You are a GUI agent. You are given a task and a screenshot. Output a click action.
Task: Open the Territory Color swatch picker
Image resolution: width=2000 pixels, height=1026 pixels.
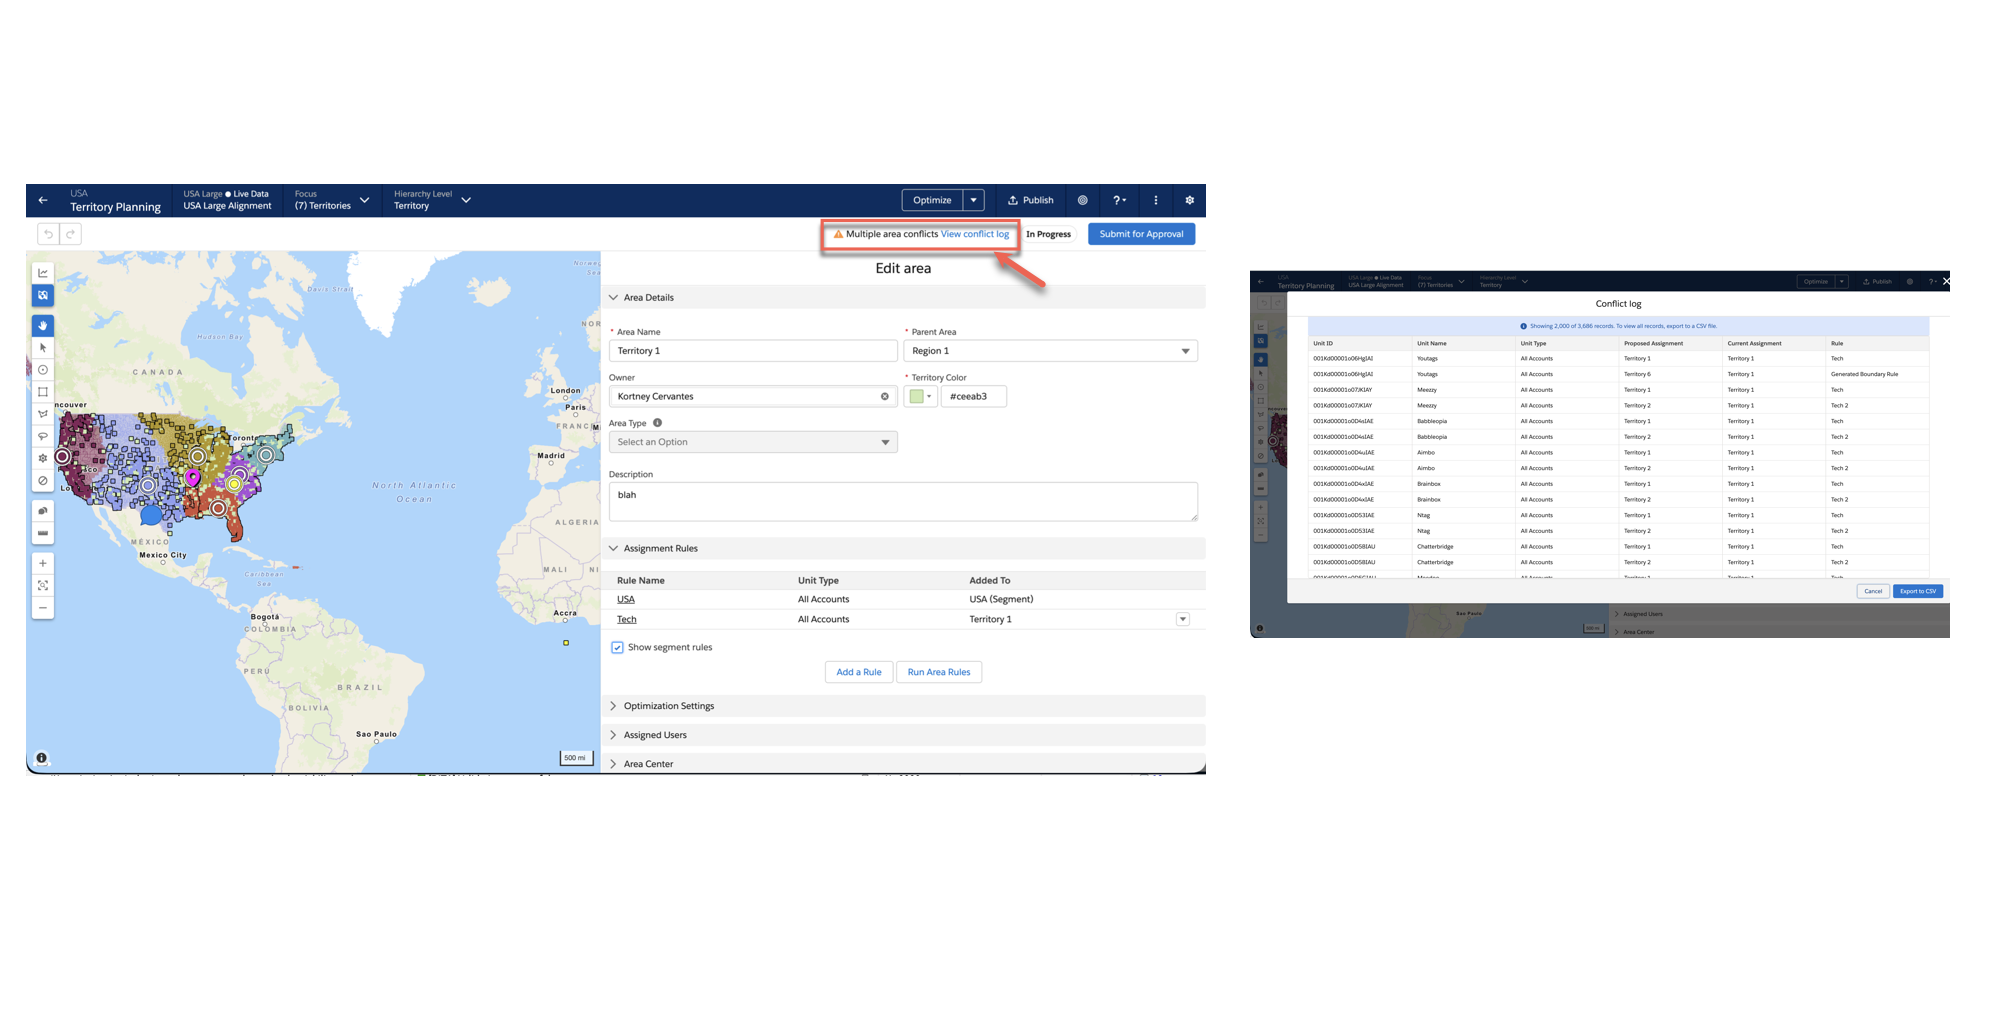[x=920, y=397]
